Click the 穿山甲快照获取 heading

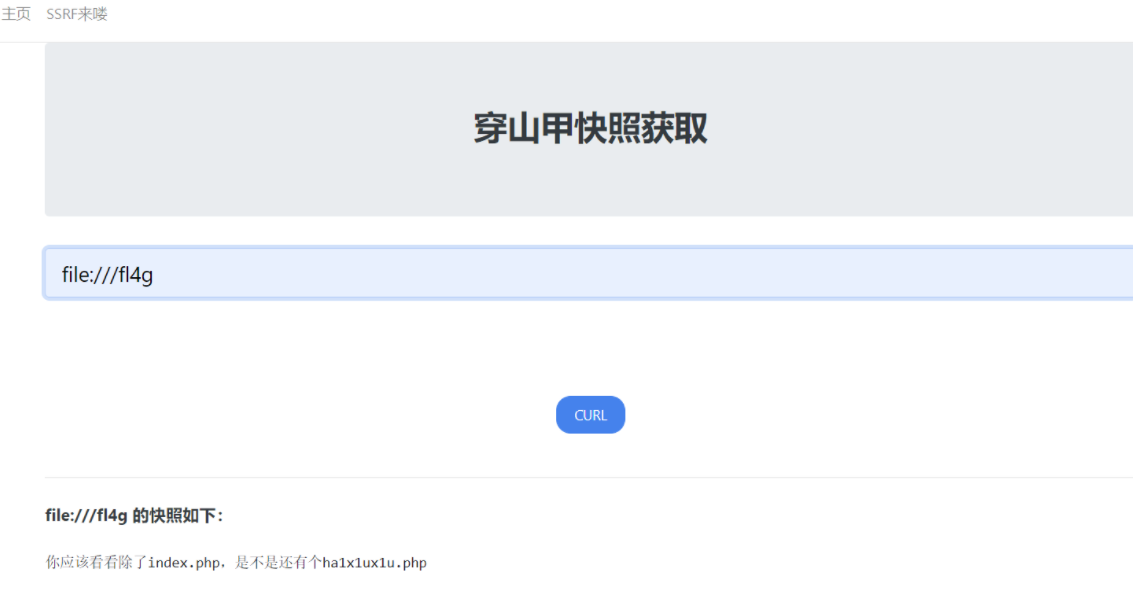(x=590, y=129)
